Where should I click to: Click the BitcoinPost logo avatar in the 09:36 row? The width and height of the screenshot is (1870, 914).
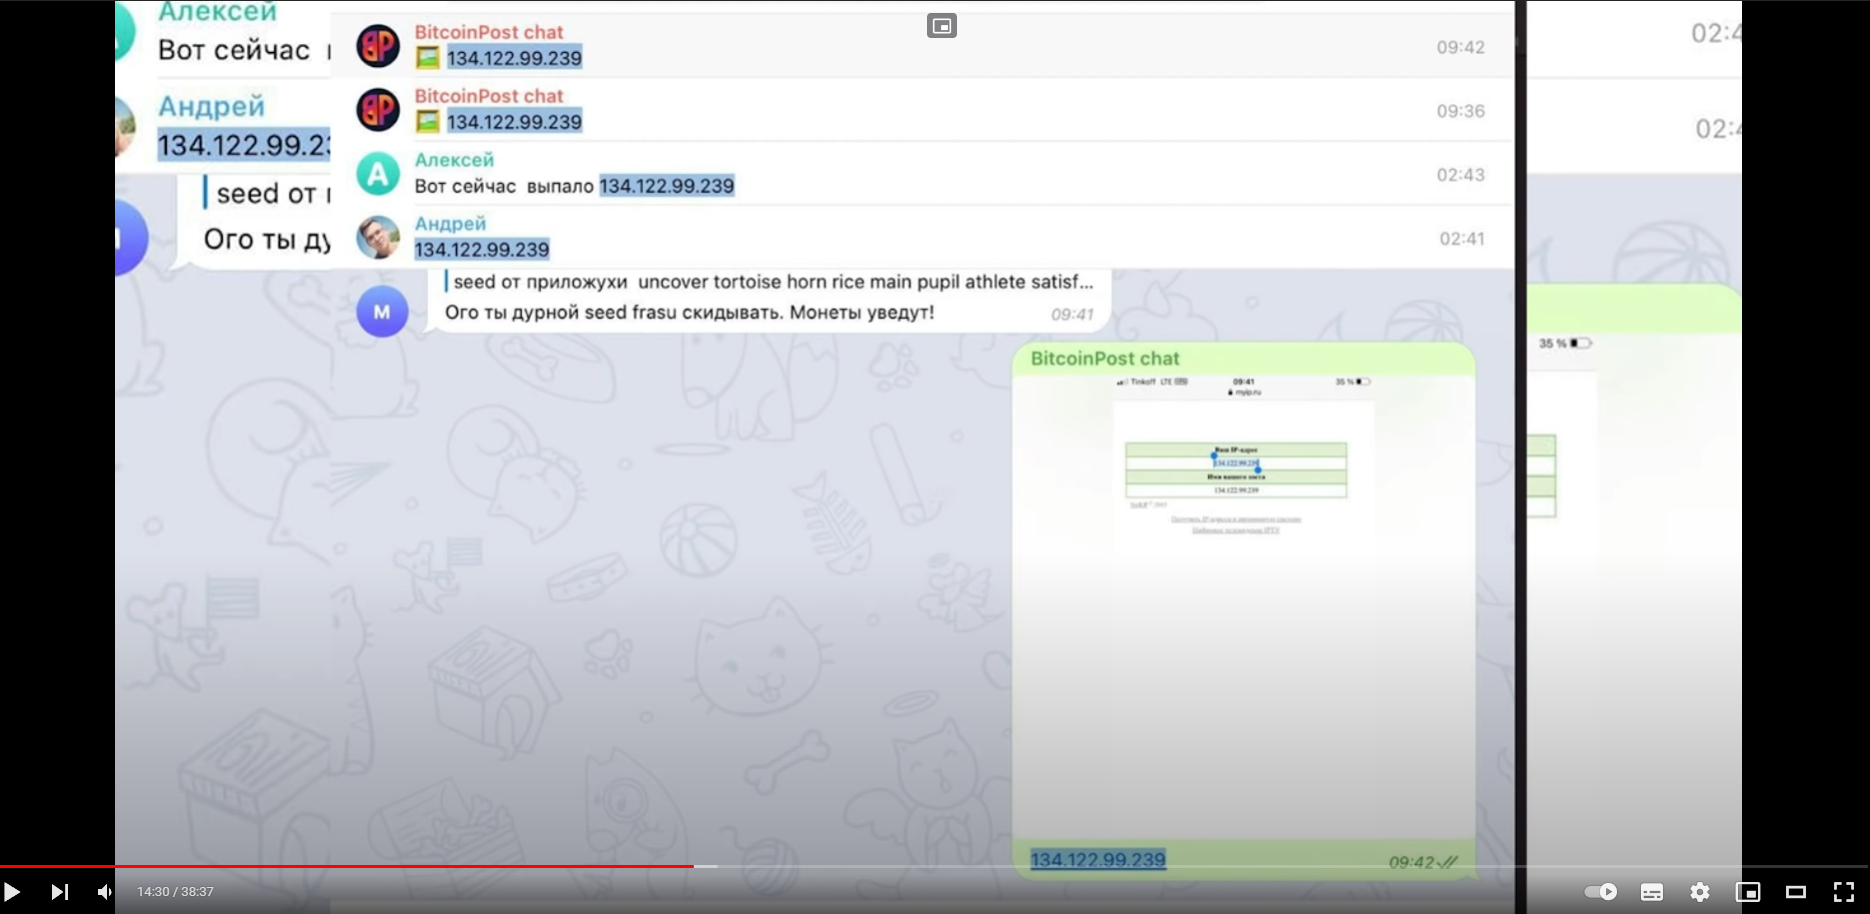378,110
